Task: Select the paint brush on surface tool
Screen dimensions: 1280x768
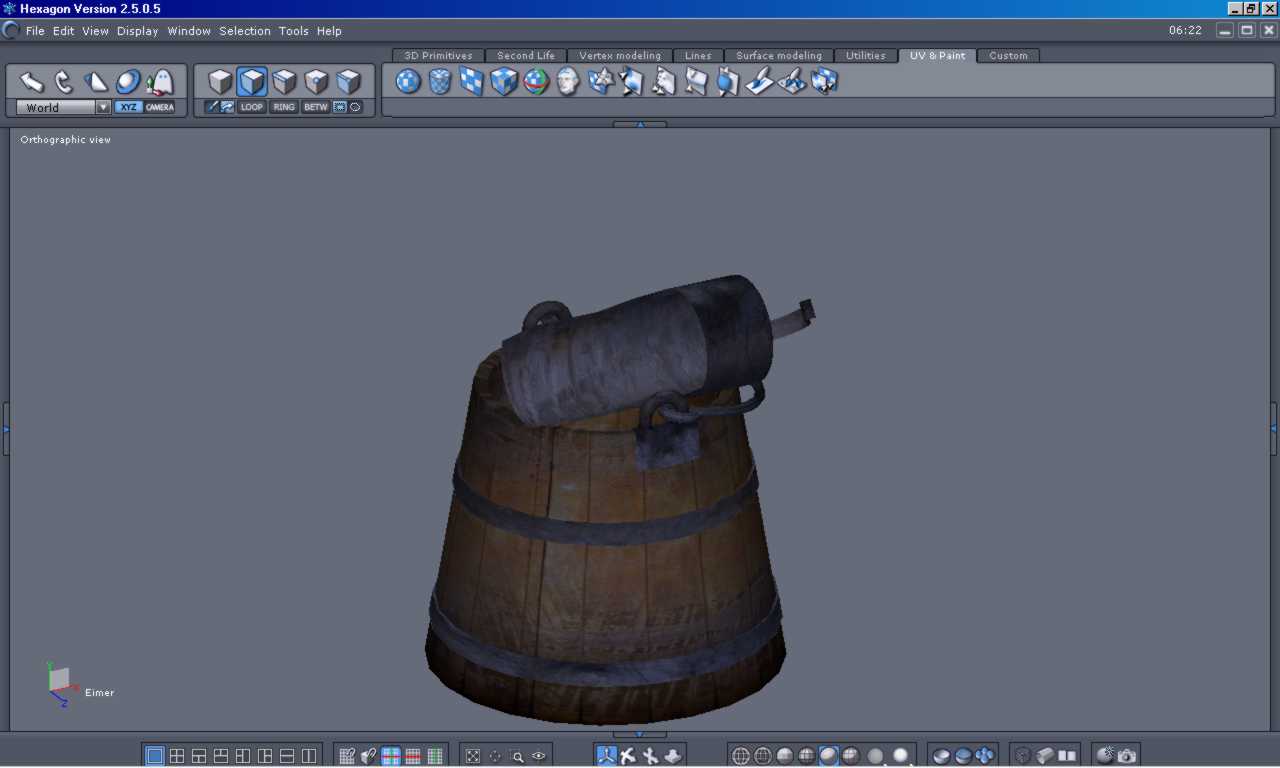Action: pyautogui.click(x=760, y=82)
